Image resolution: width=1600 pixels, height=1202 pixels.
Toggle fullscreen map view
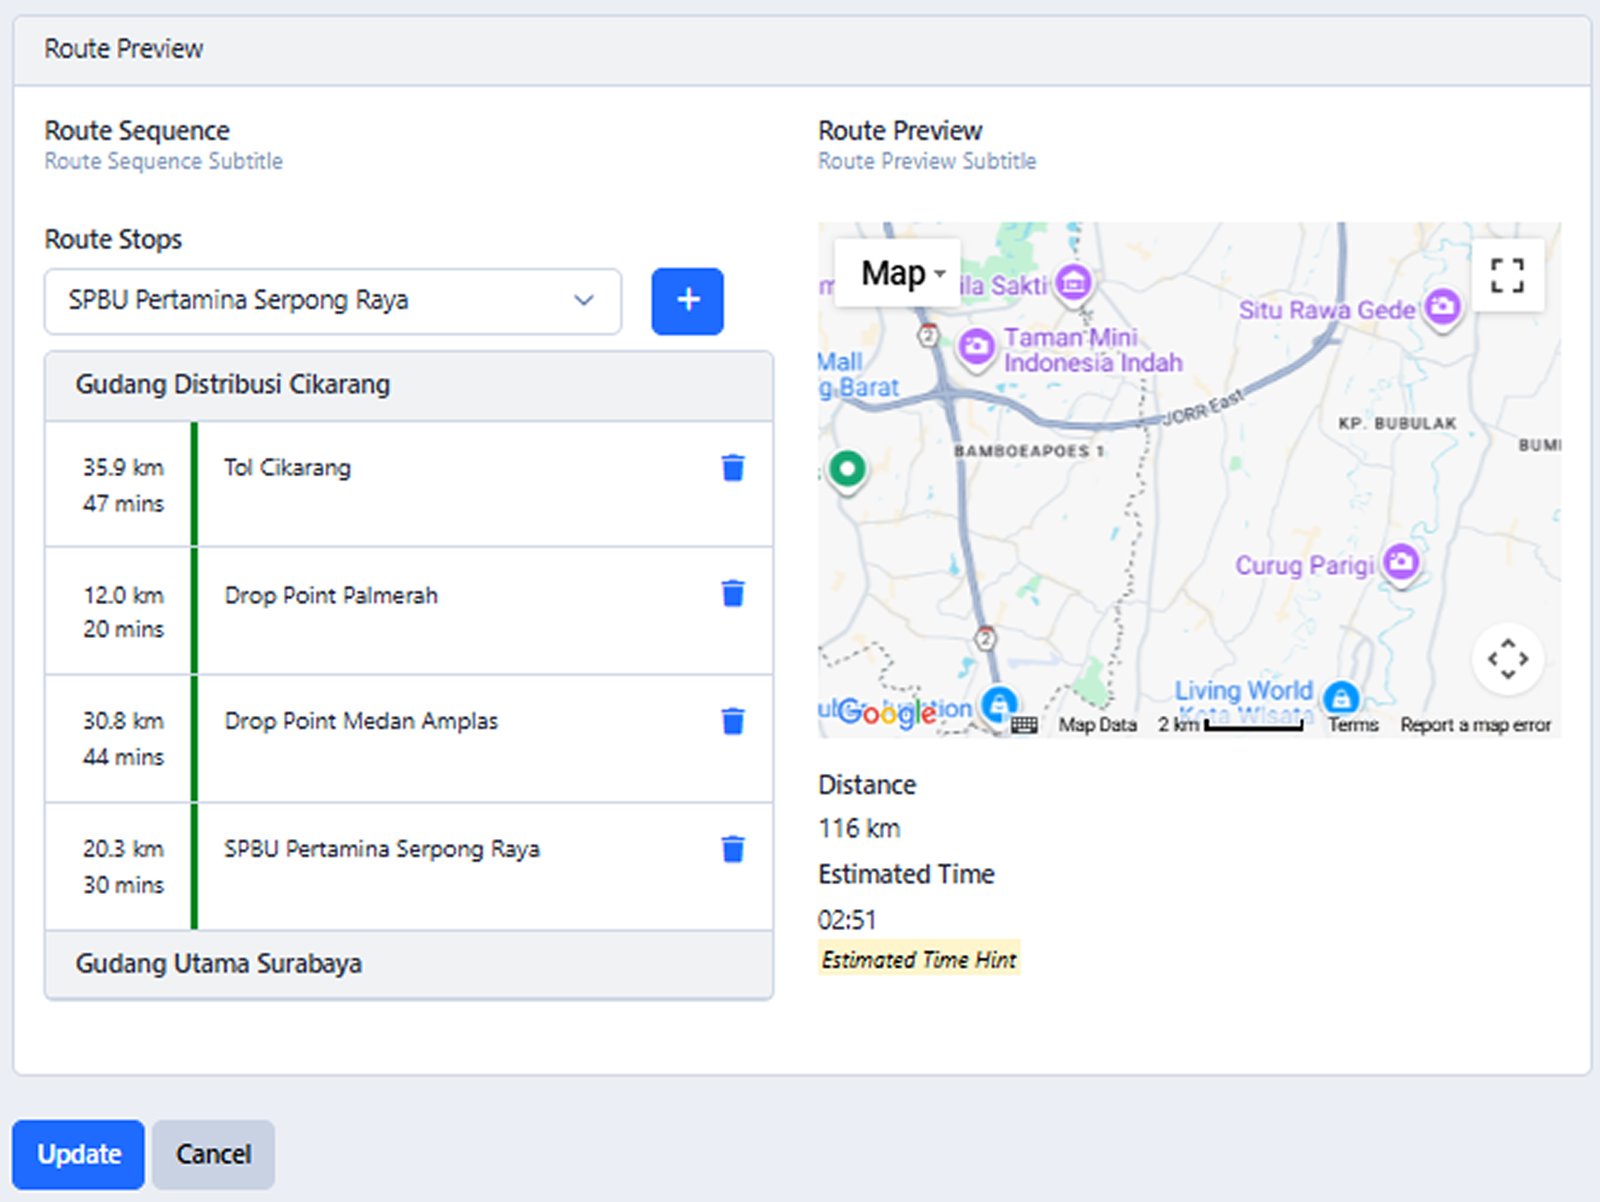tap(1507, 275)
